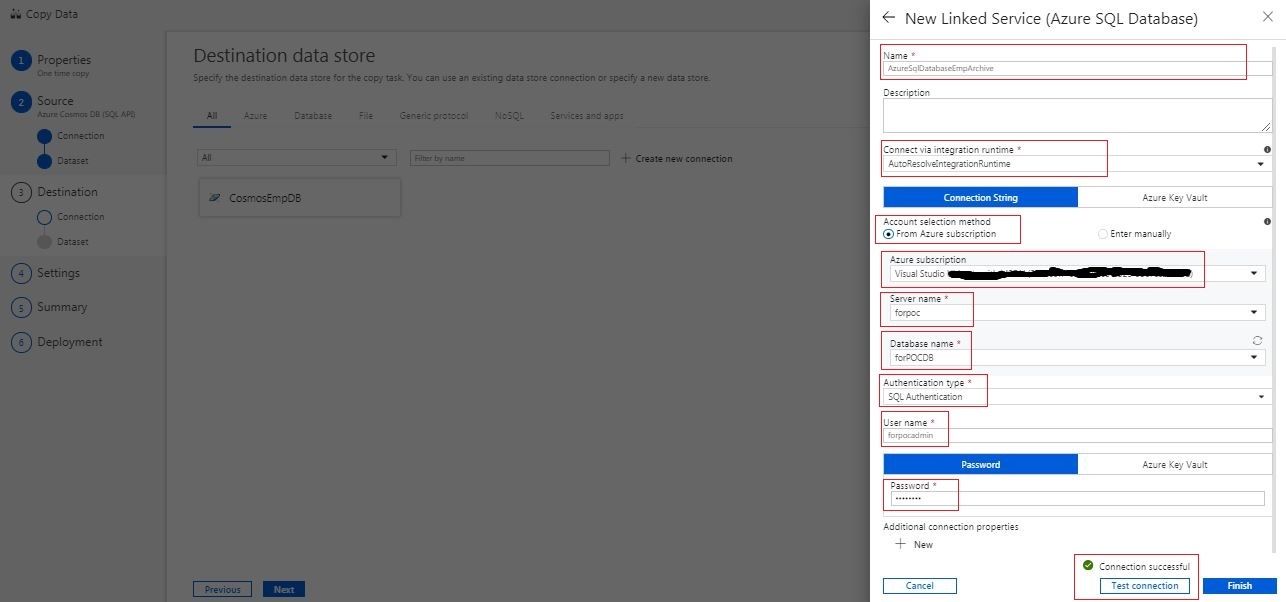Open the AutoResolveIntegrationRuntime dropdown
This screenshot has width=1286, height=602.
point(1258,162)
